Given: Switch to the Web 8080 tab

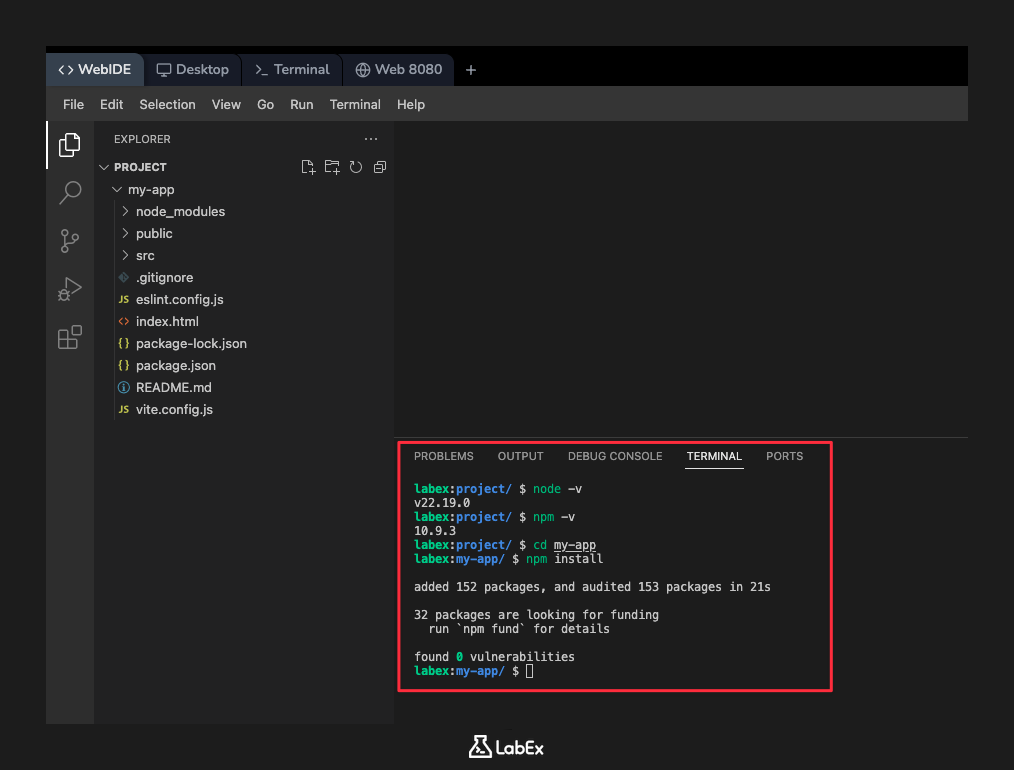Looking at the screenshot, I should 399,69.
